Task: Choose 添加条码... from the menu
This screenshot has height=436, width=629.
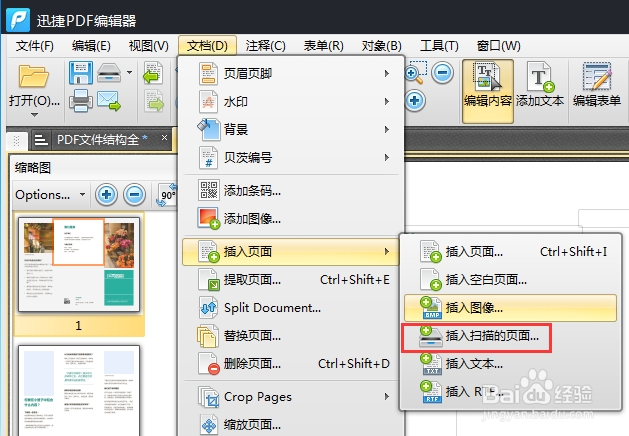Action: (x=291, y=191)
